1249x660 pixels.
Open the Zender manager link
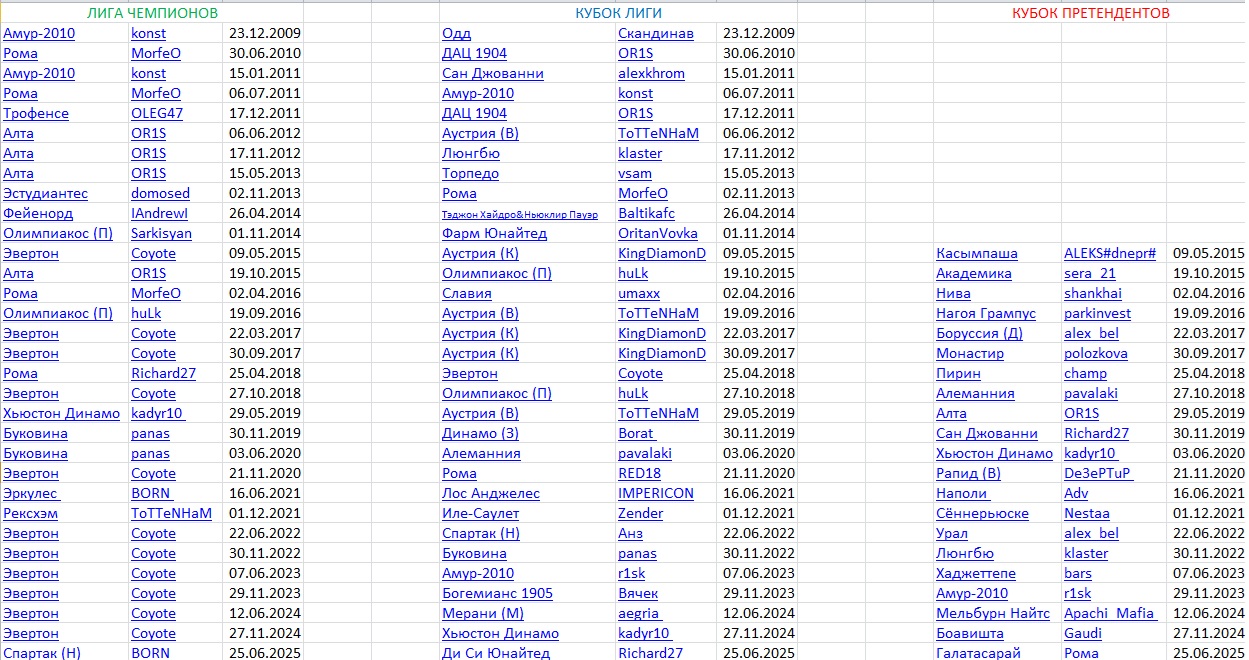coord(640,513)
